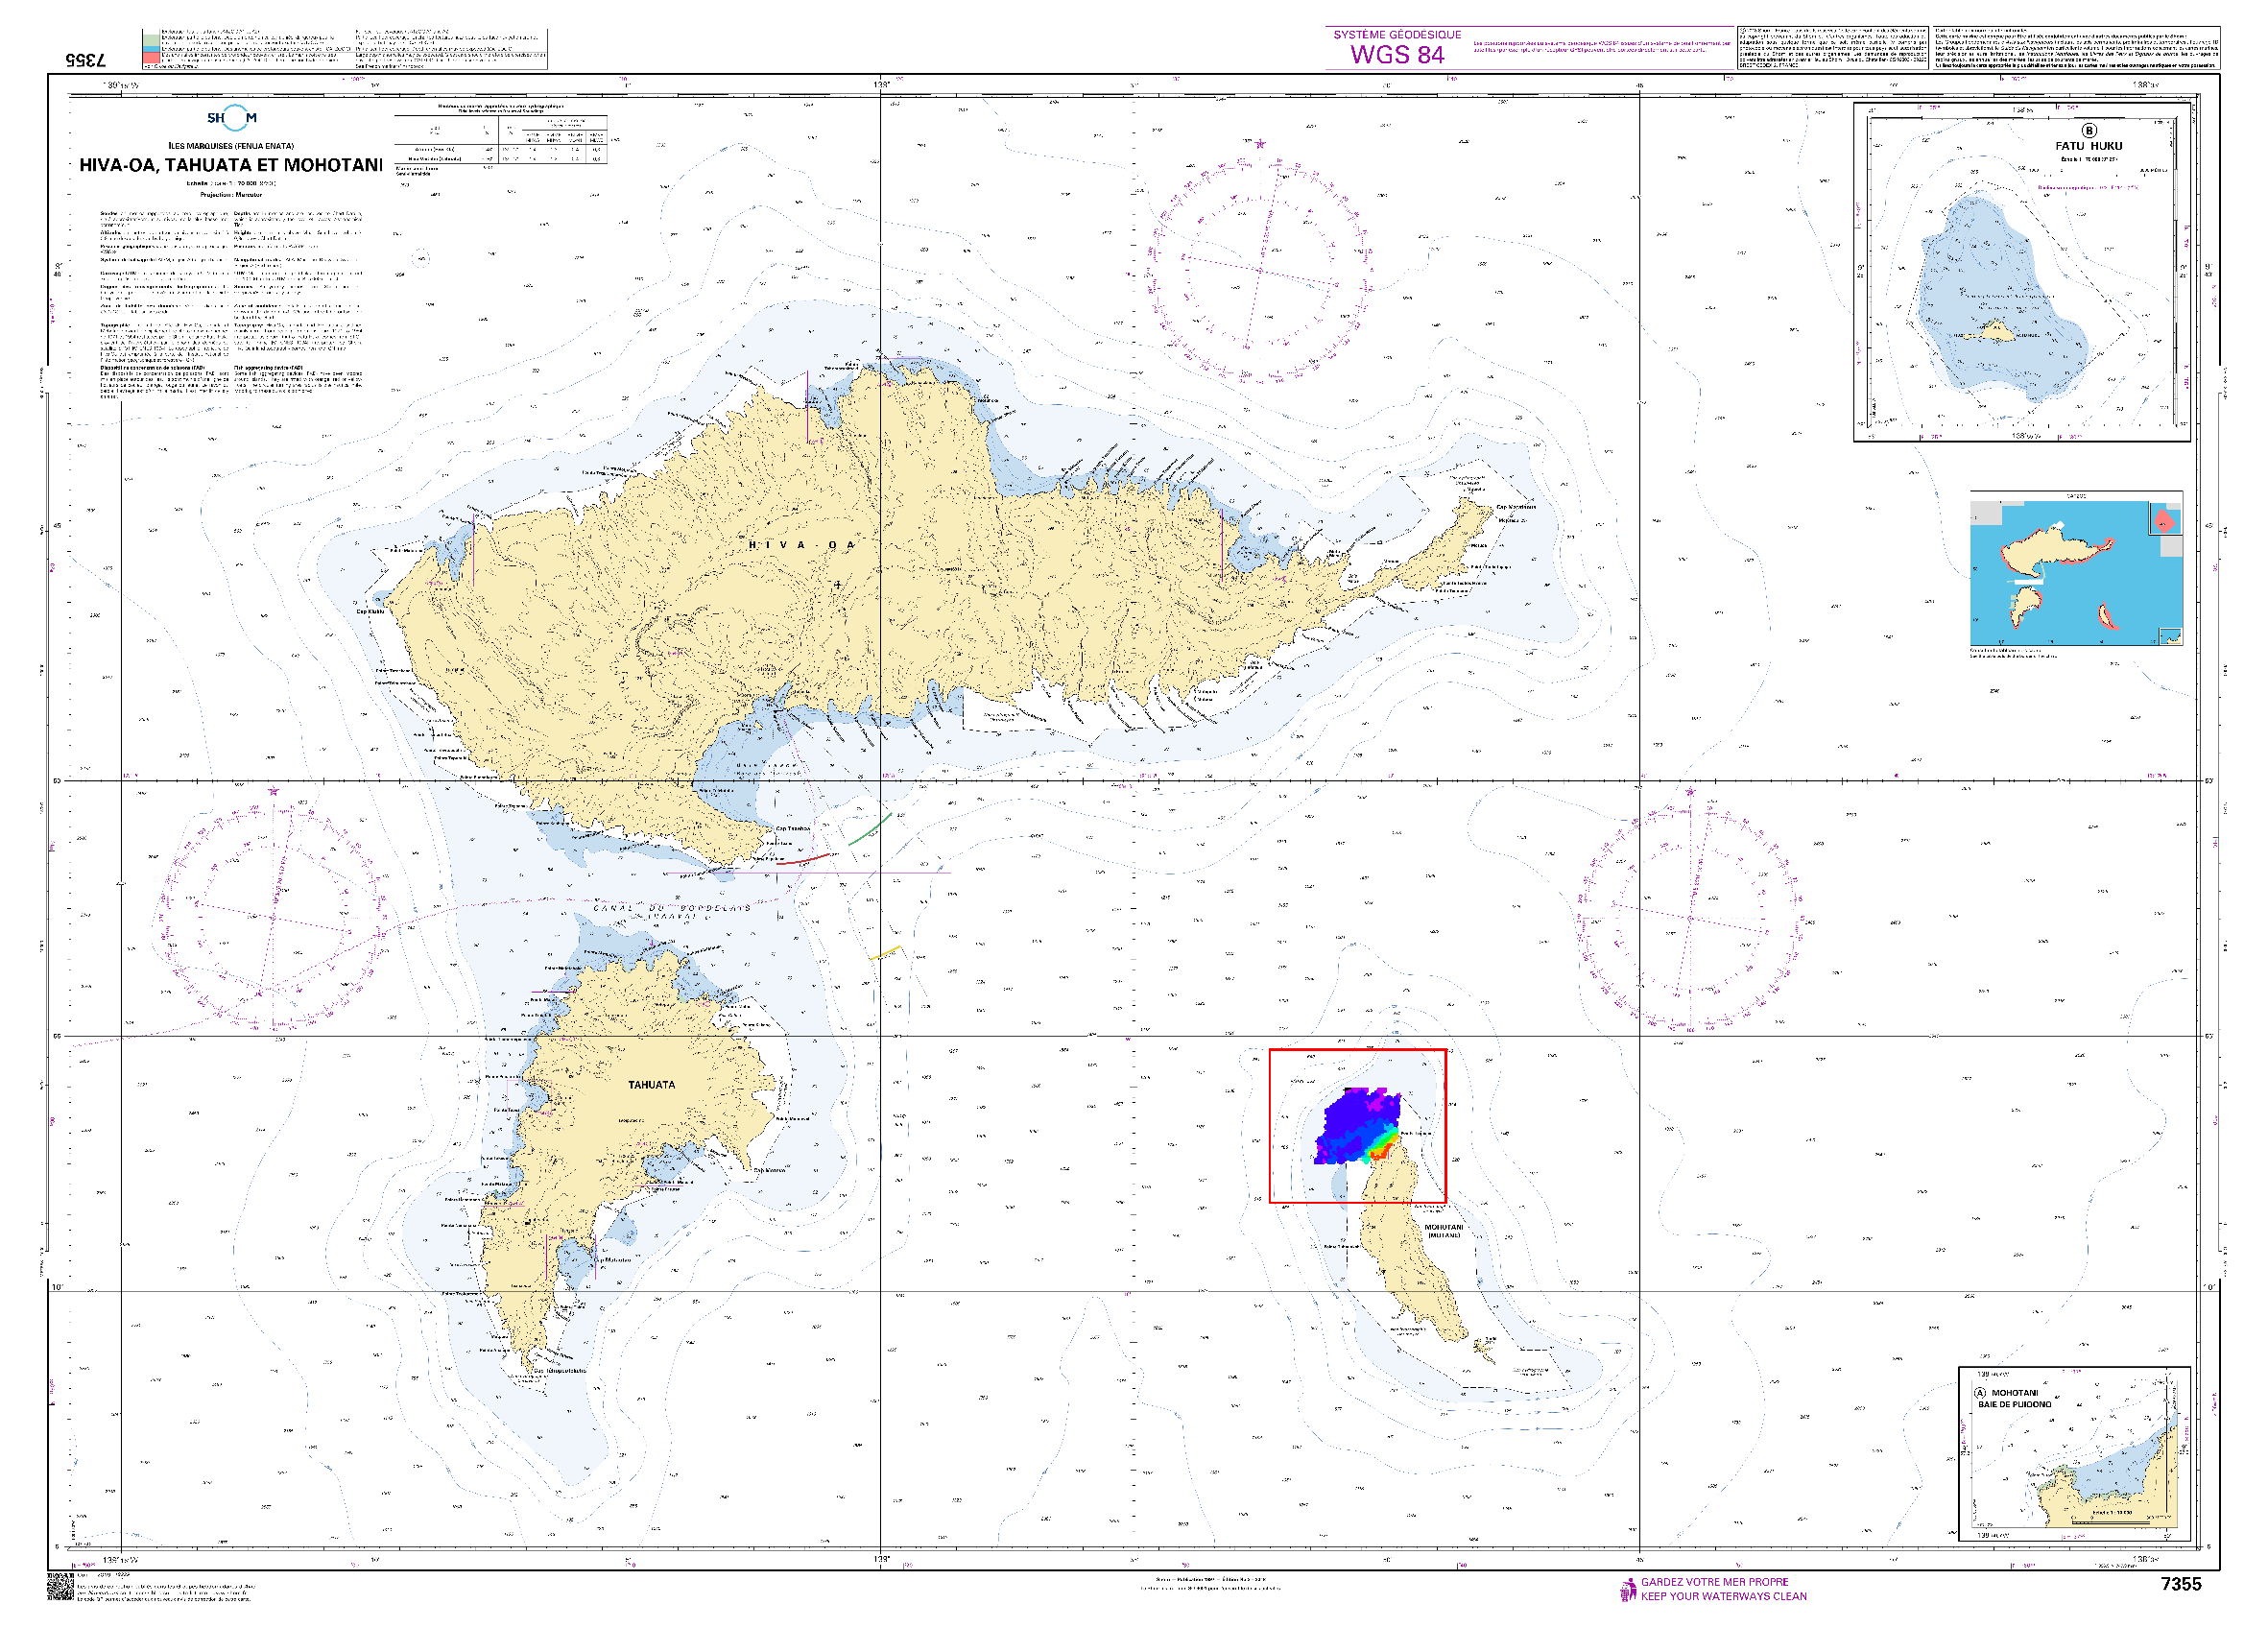Click the HIVA OA island label
This screenshot has height=1628, width=2268.
tap(803, 545)
